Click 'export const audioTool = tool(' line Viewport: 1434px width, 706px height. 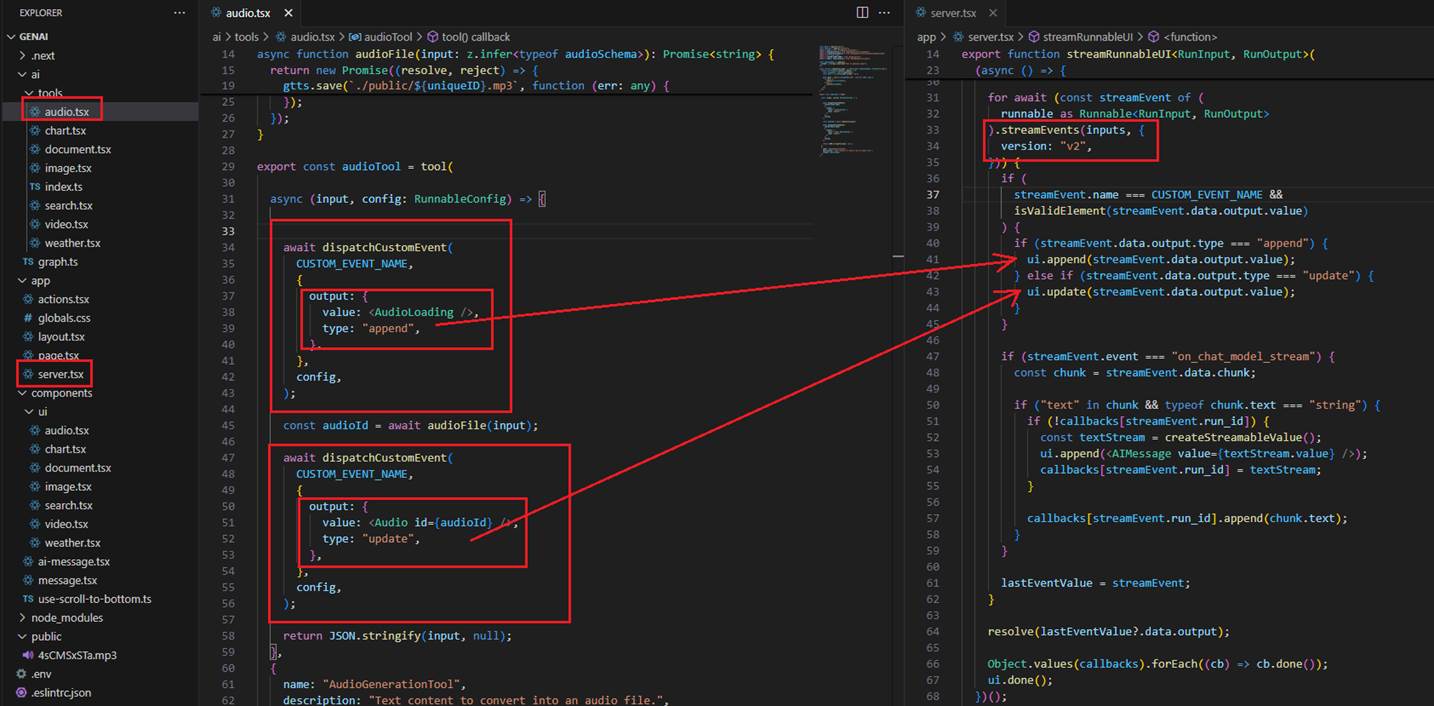pyautogui.click(x=355, y=166)
